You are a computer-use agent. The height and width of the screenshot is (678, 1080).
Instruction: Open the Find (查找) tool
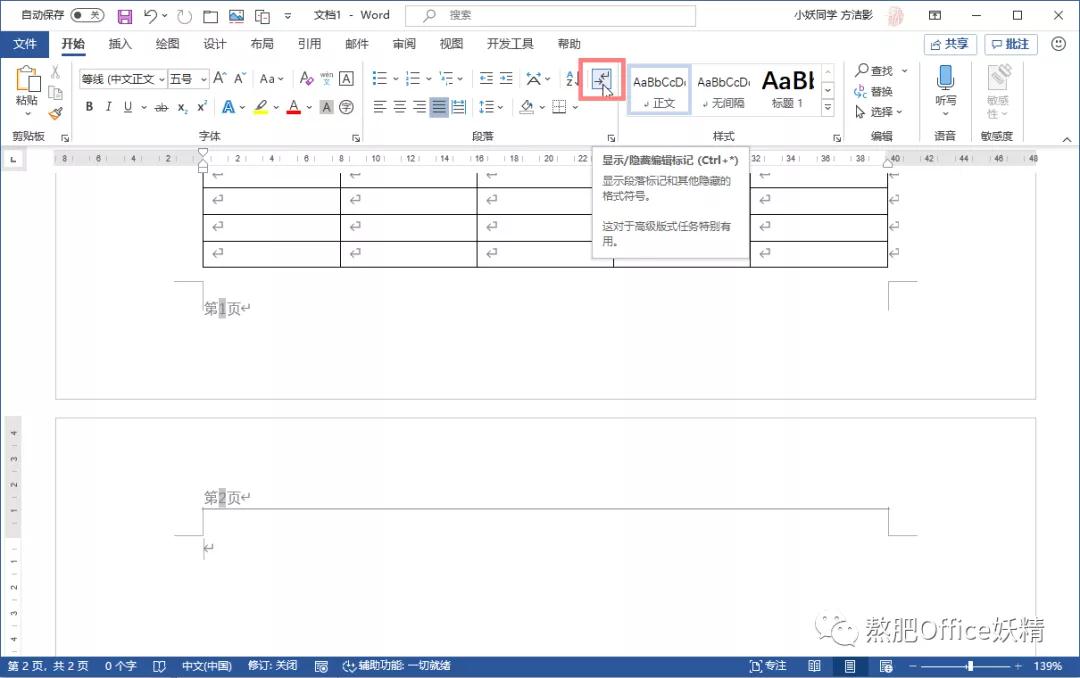879,70
